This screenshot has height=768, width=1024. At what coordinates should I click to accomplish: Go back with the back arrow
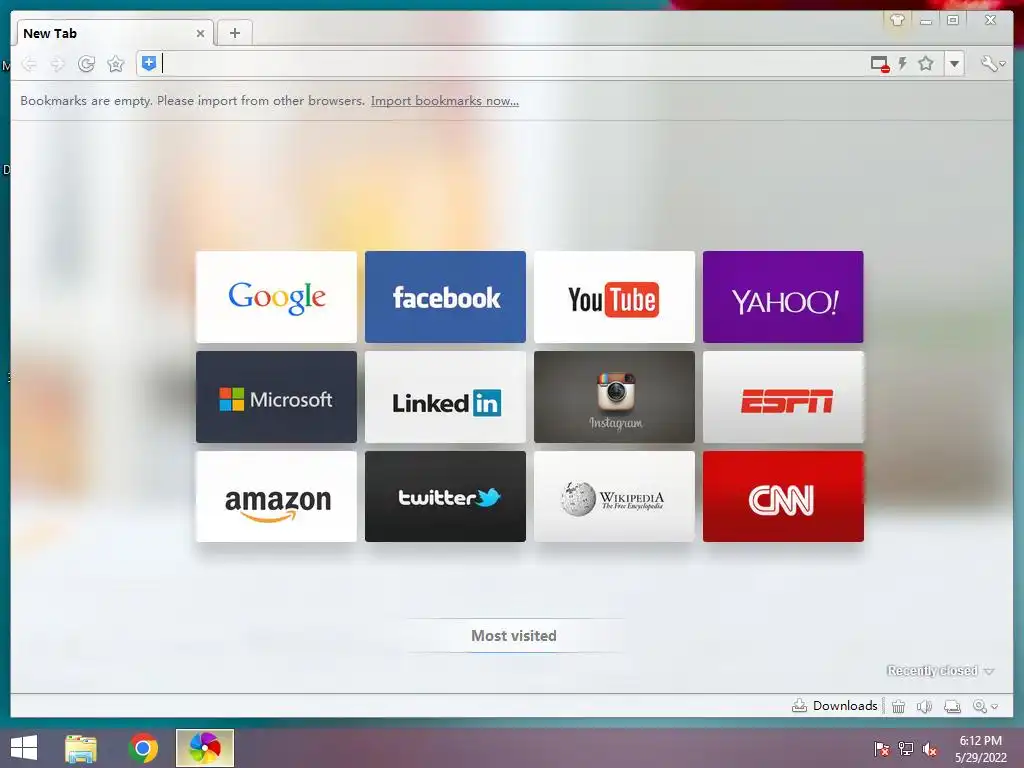click(29, 63)
